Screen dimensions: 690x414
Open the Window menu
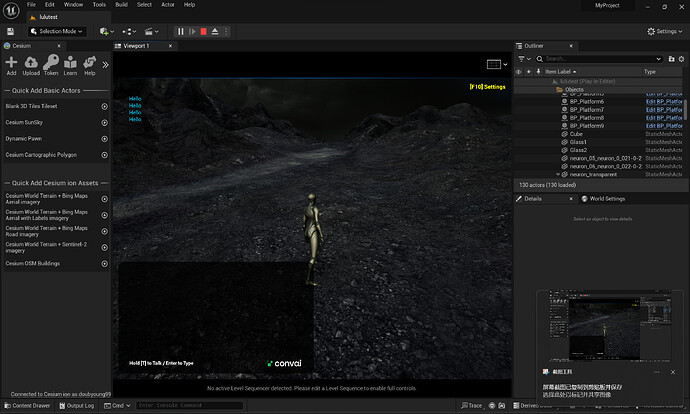click(x=73, y=5)
